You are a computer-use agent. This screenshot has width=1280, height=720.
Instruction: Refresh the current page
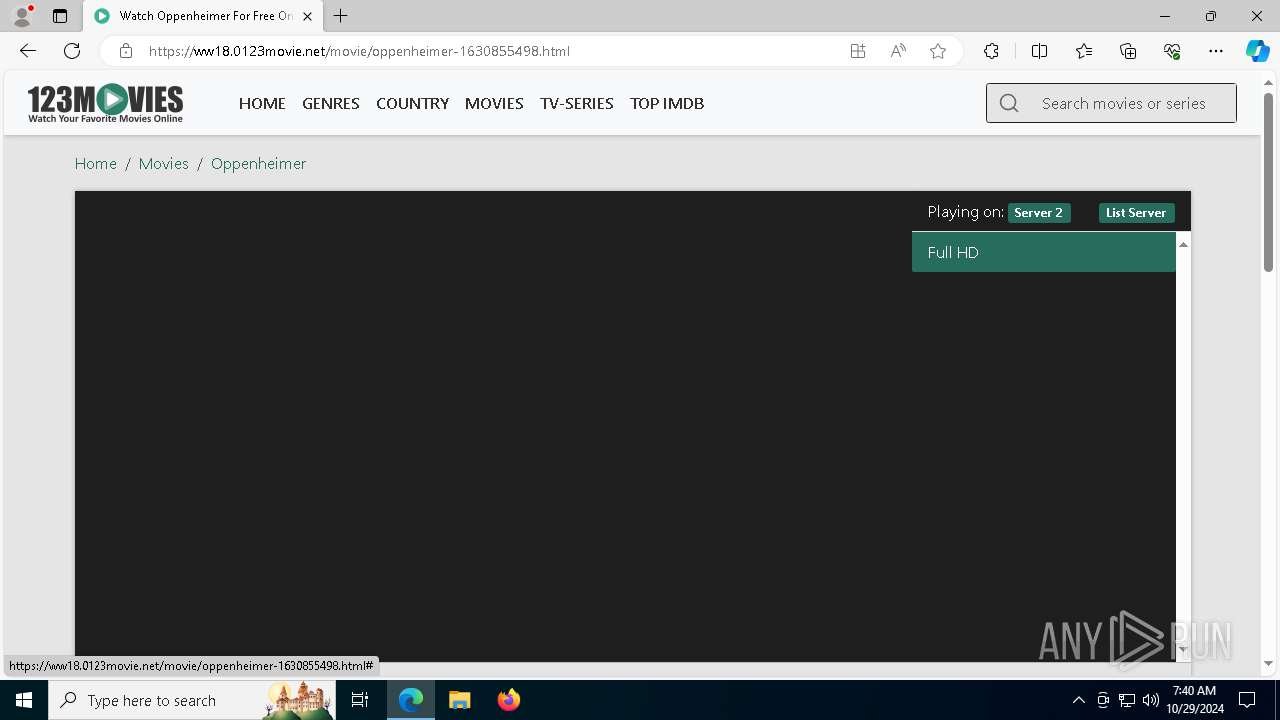(x=72, y=51)
